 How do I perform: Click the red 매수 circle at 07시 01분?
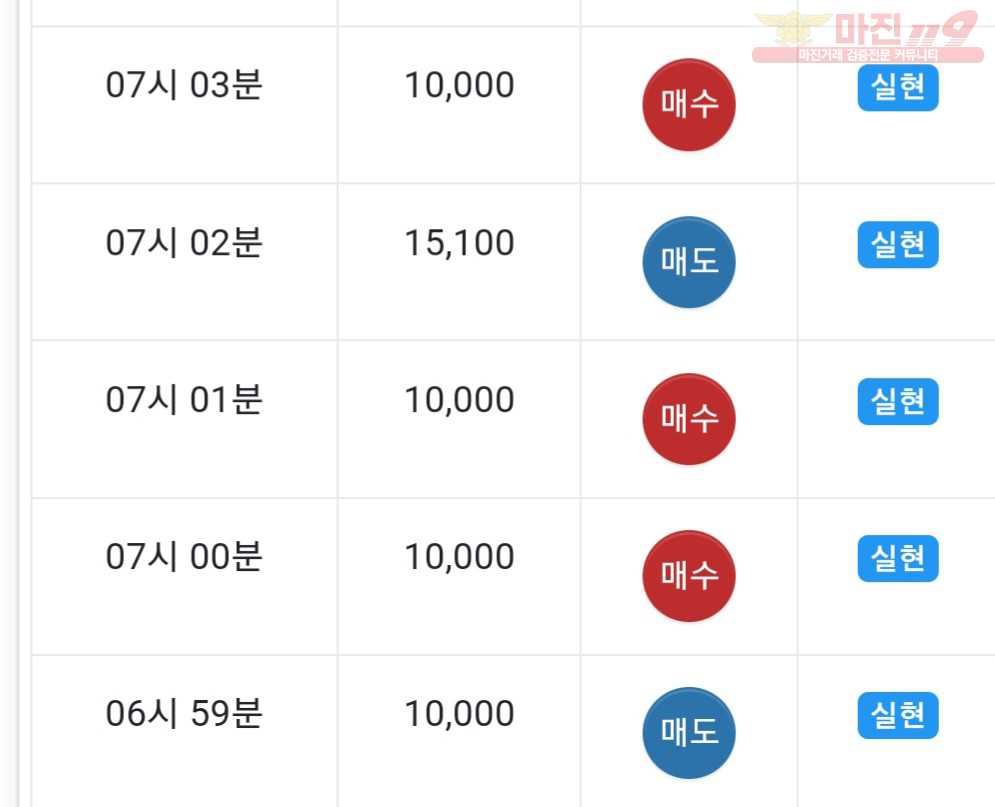[x=689, y=419]
